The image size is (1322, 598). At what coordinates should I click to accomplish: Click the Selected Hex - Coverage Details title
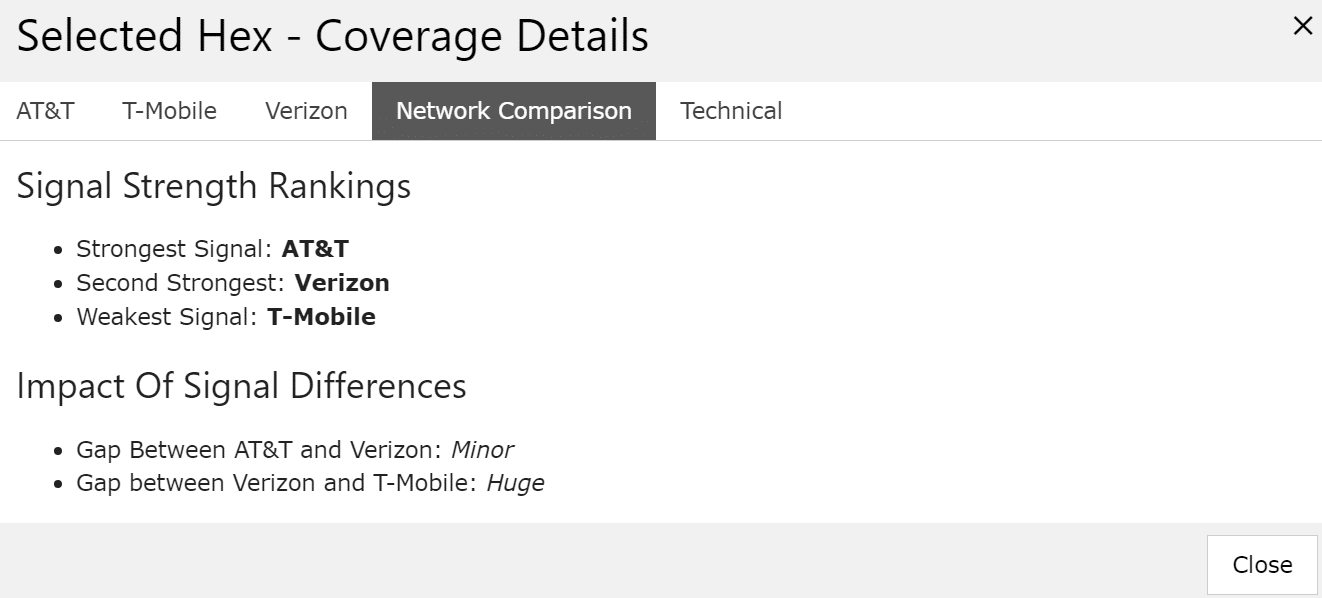pos(332,37)
